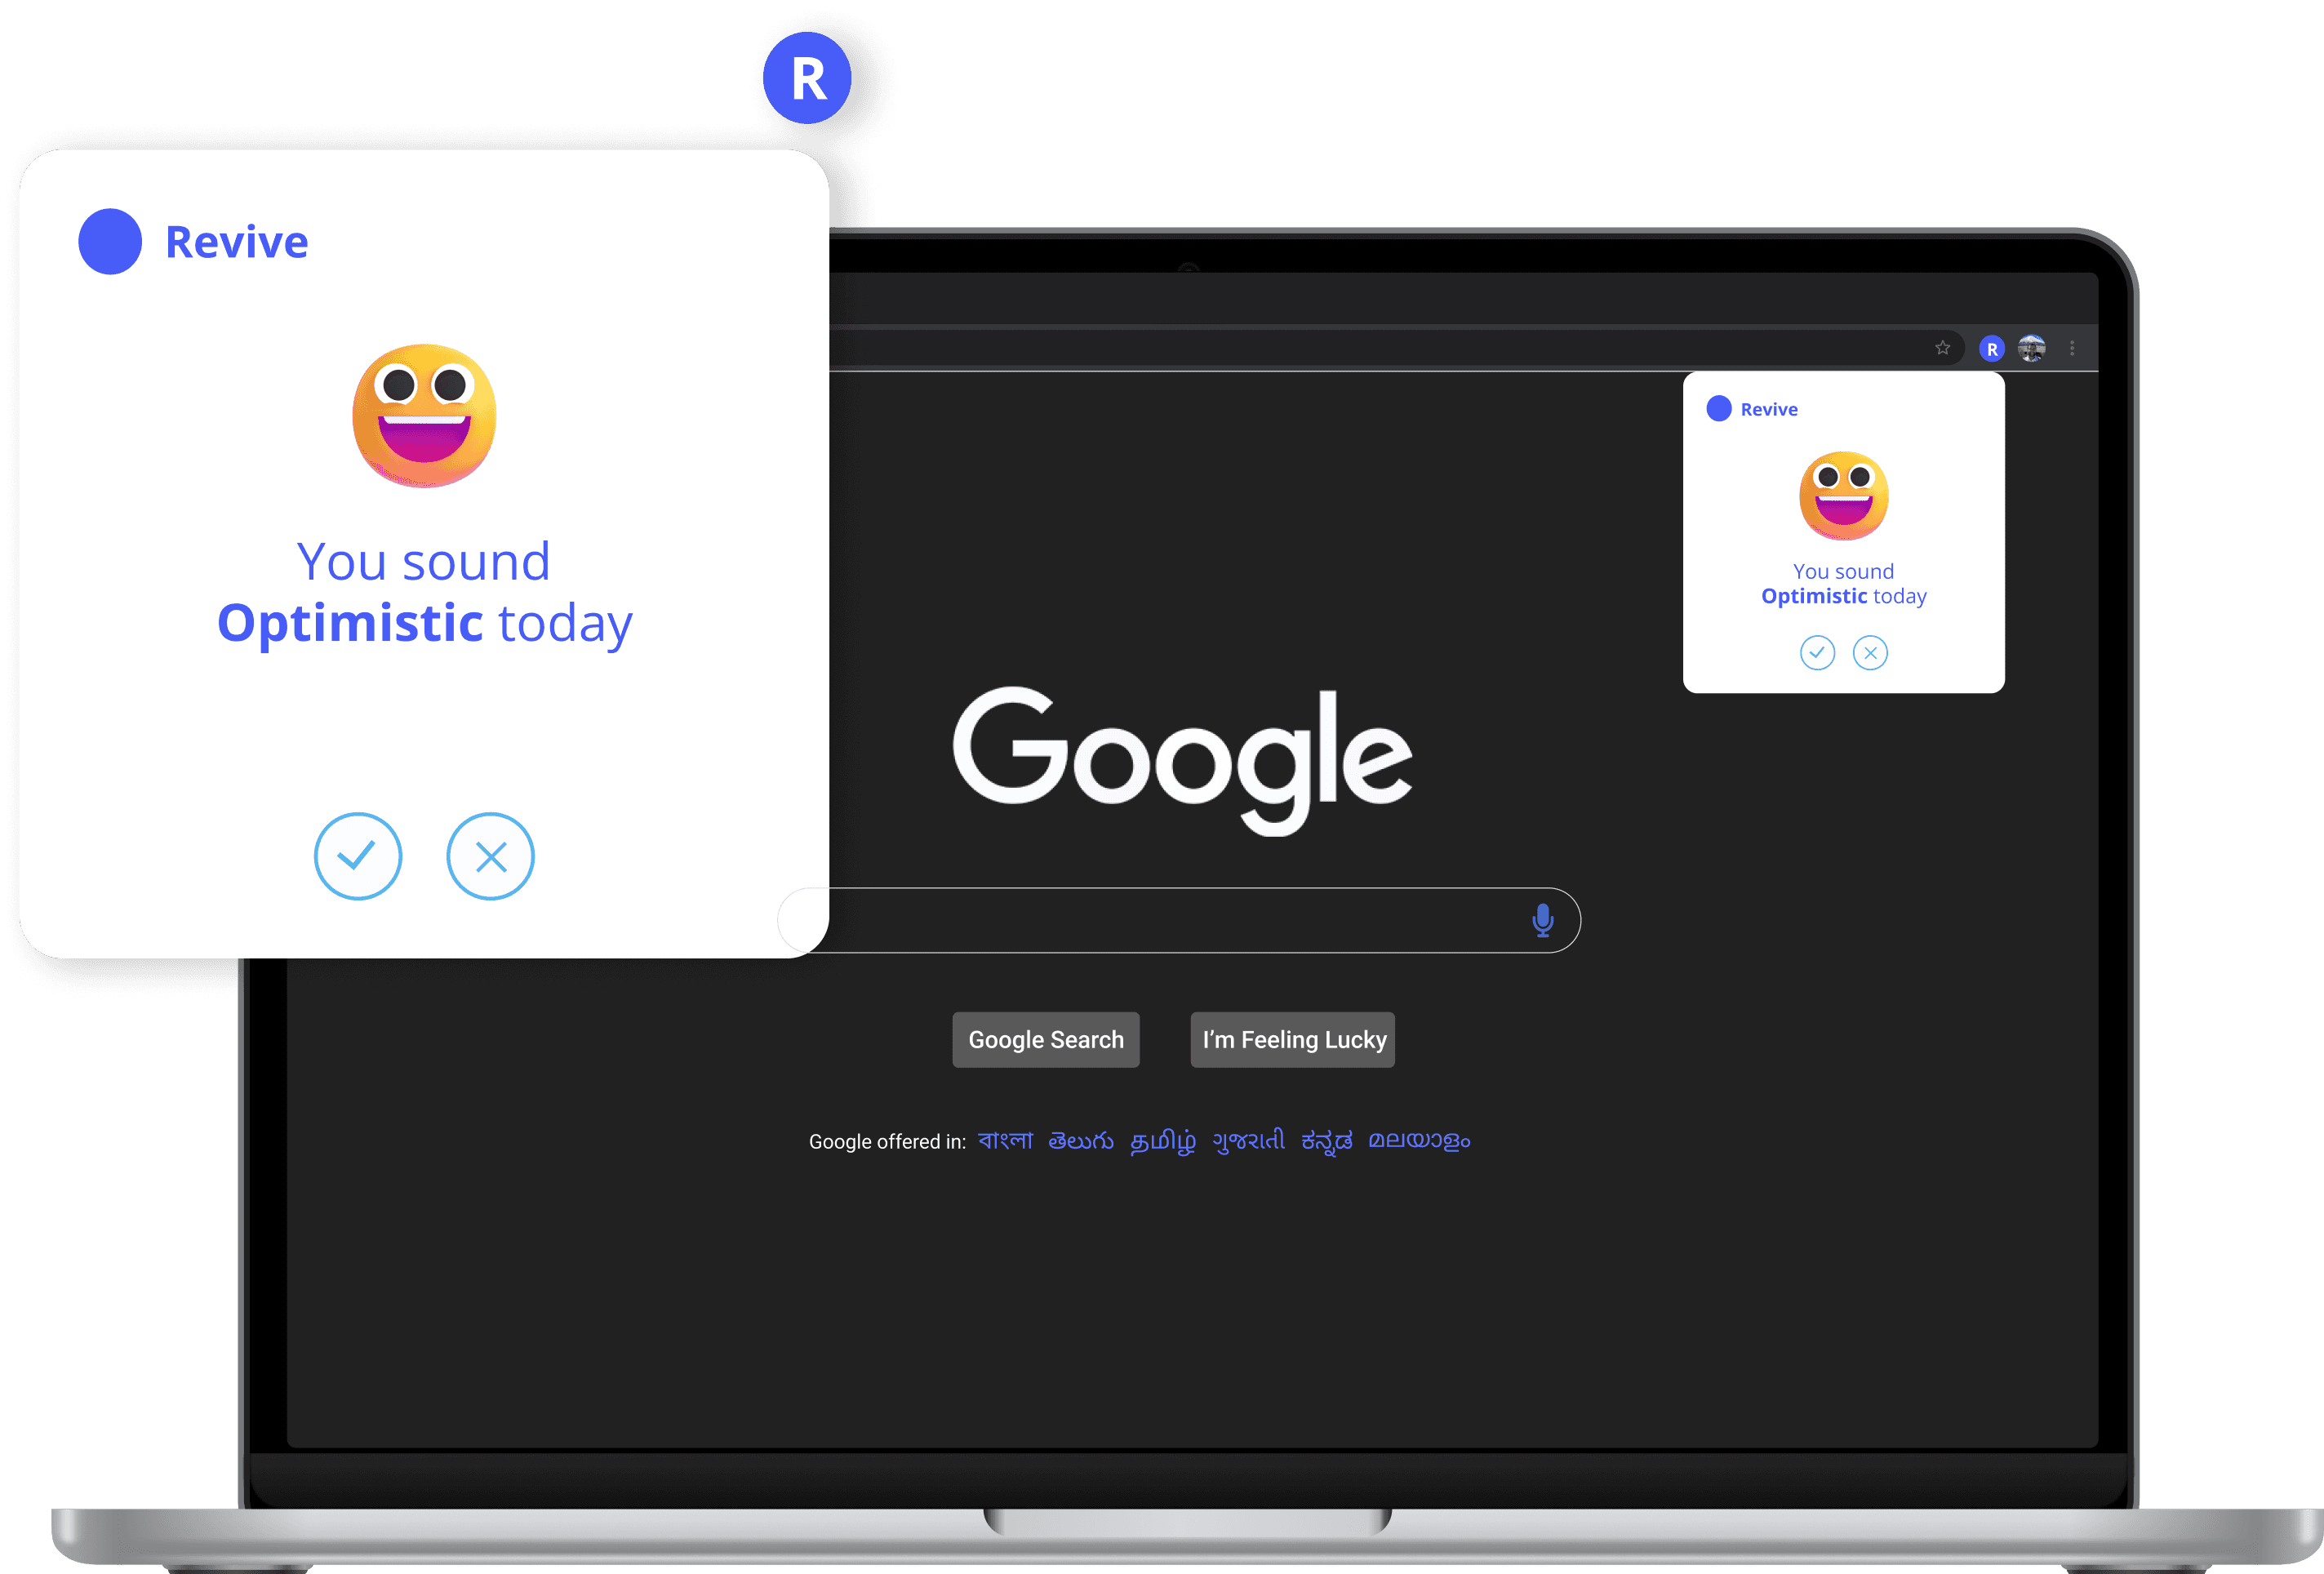The image size is (2324, 1574).
Task: Select the Tamil language link
Action: 1162,1141
